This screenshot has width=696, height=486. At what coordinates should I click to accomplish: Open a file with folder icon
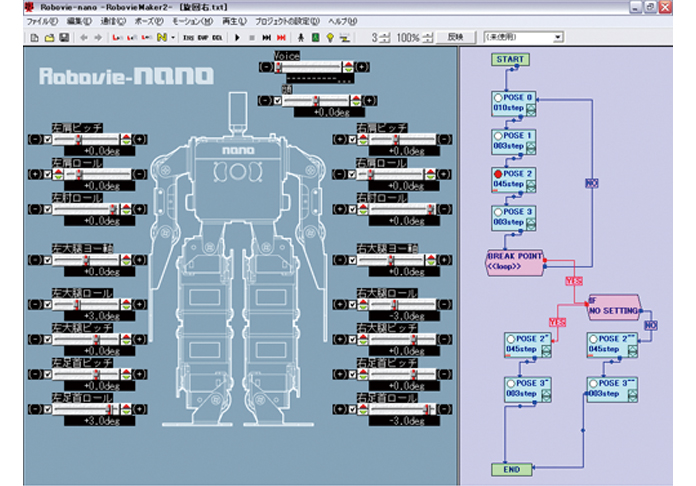49,38
